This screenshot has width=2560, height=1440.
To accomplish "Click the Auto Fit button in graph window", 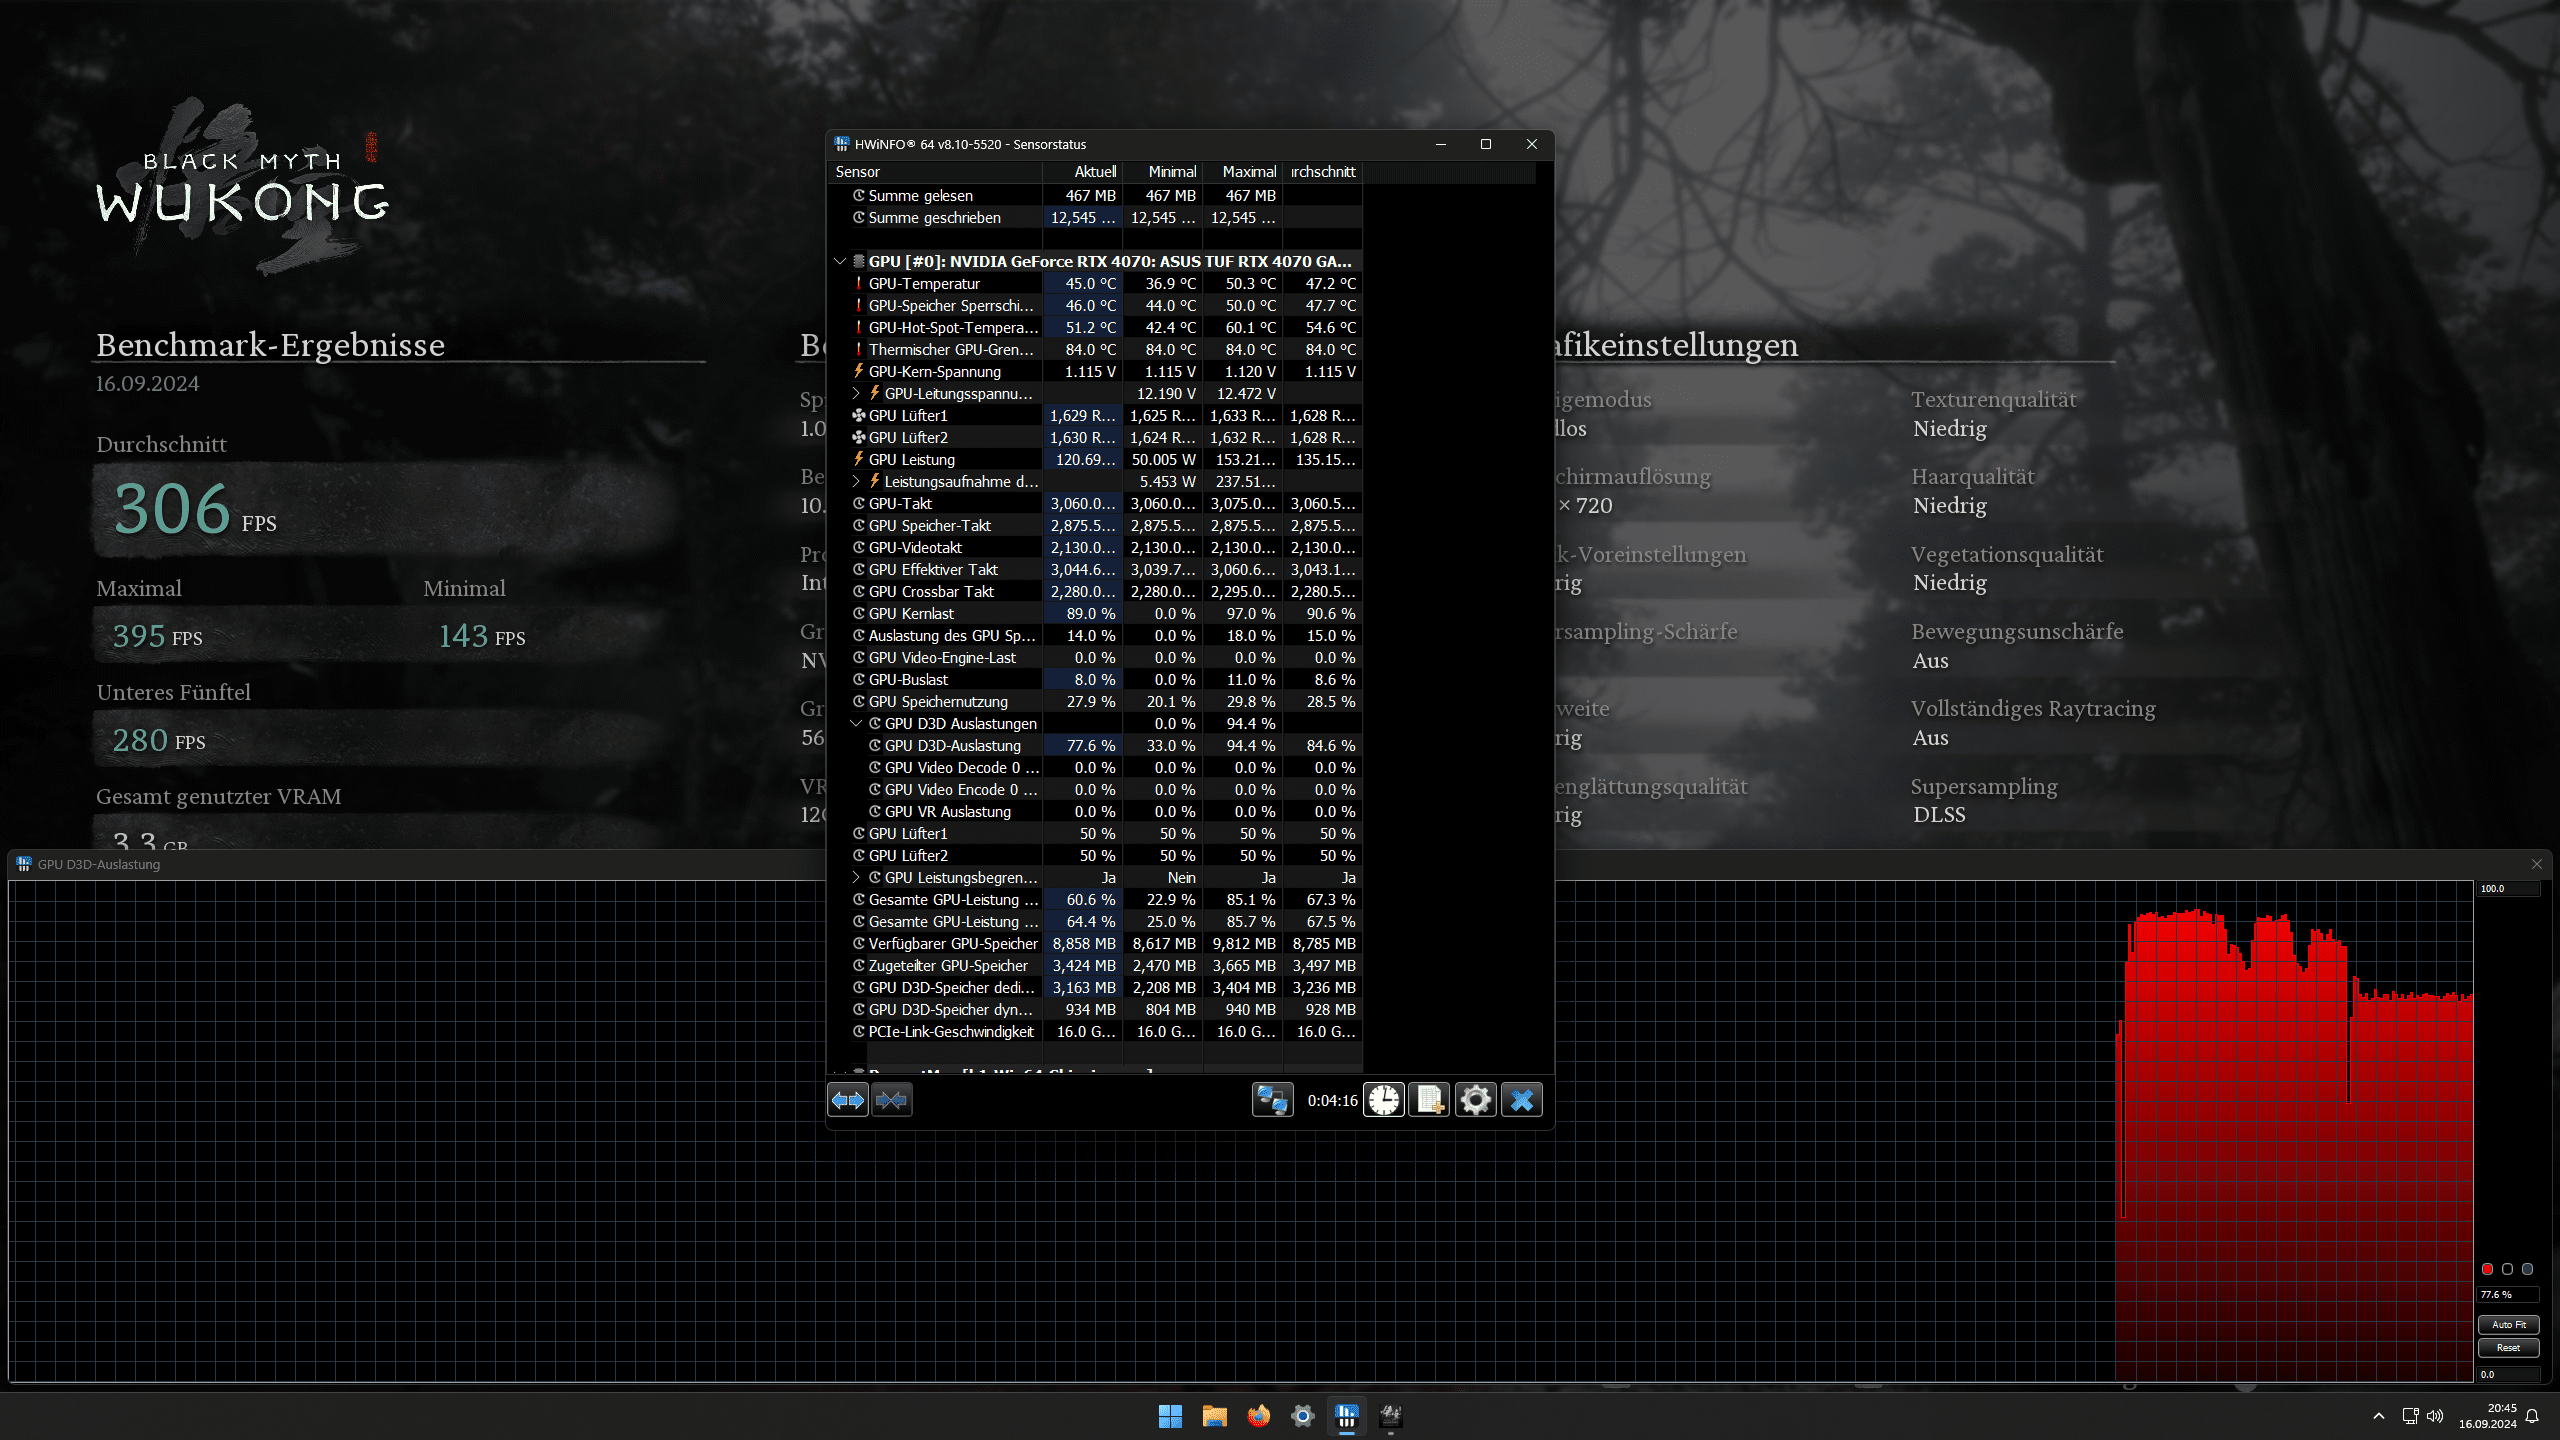I will 2508,1324.
